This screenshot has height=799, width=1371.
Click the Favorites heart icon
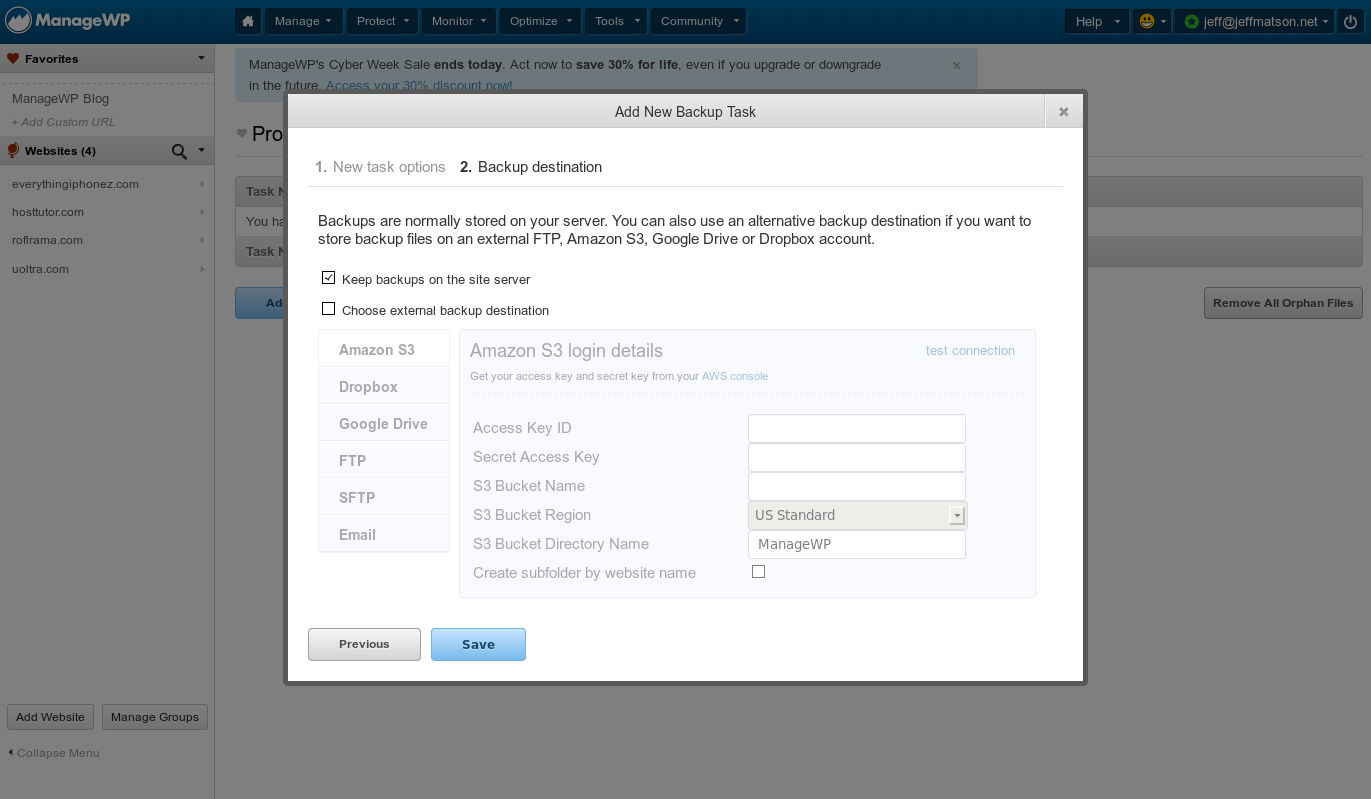pos(13,59)
